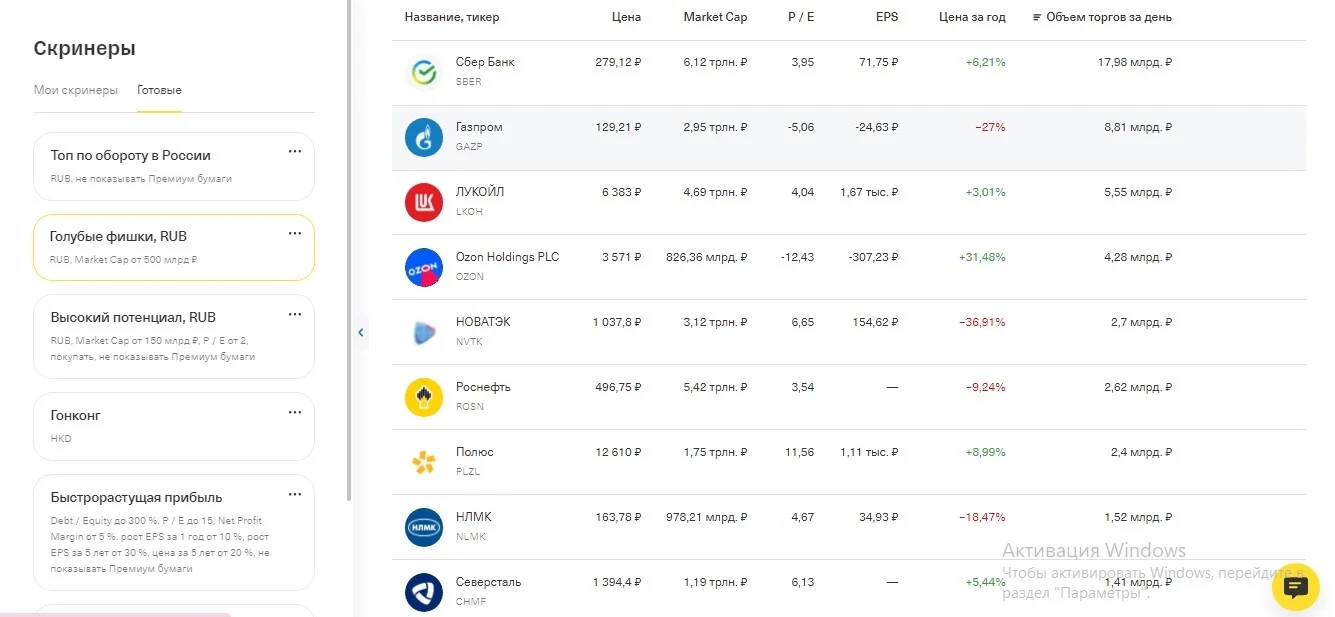The height and width of the screenshot is (617, 1335).
Task: Open the Sber Bank logo icon
Action: [x=424, y=72]
